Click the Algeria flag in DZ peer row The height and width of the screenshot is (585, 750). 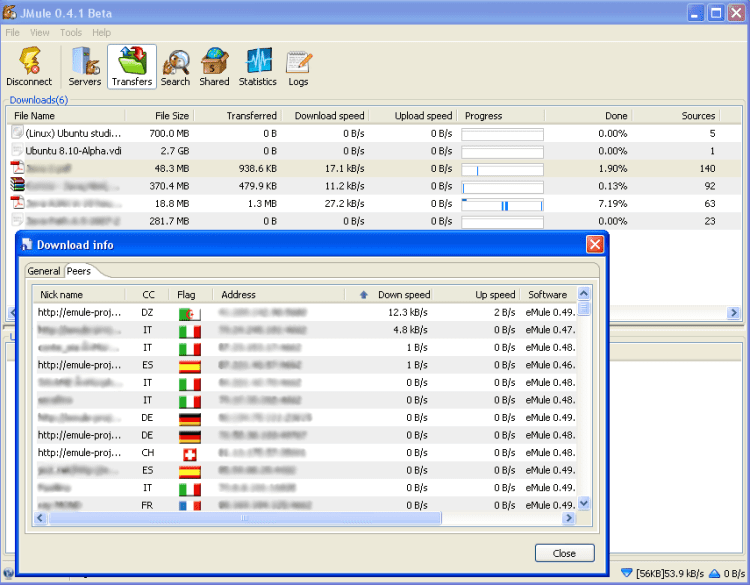(x=190, y=314)
